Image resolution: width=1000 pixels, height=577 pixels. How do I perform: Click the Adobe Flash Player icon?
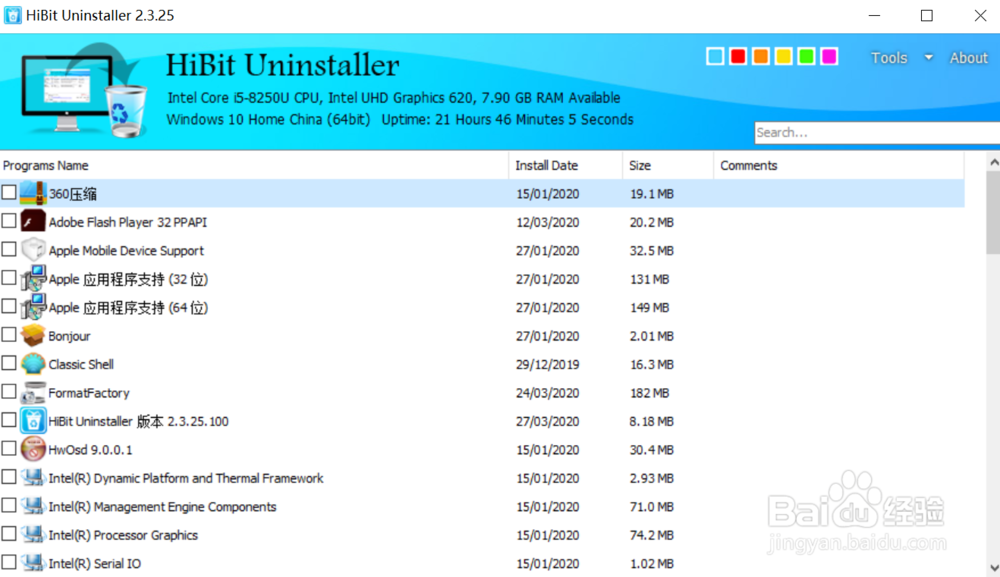33,221
